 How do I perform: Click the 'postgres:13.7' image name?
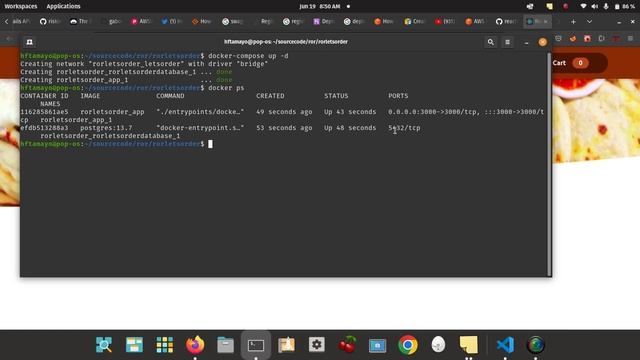coord(106,128)
